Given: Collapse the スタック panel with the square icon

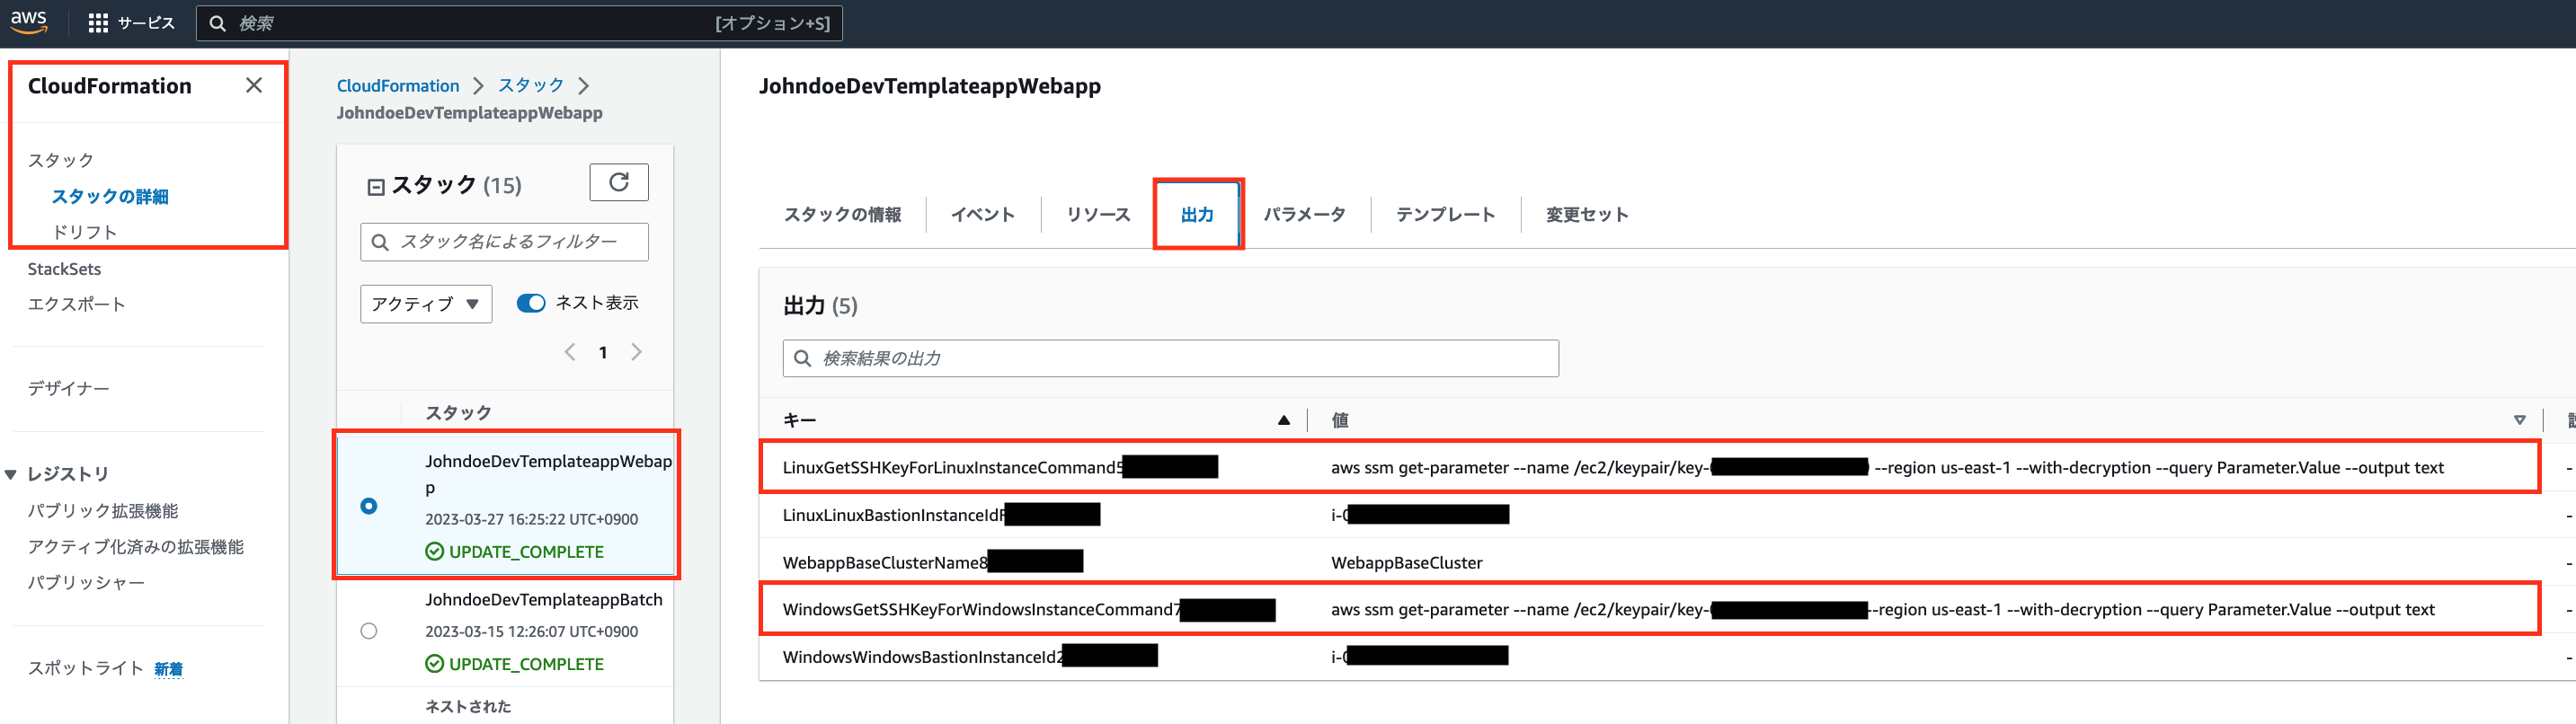Looking at the screenshot, I should (x=376, y=187).
